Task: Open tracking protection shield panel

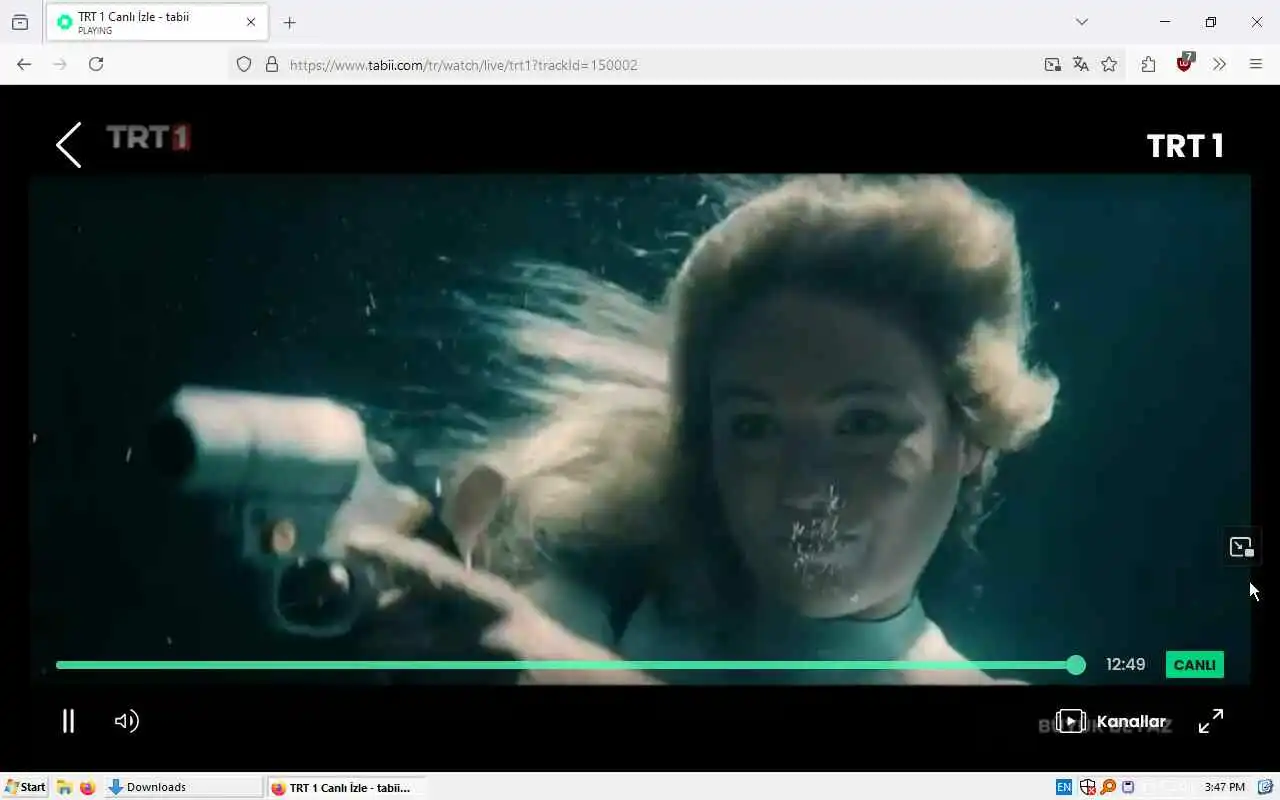Action: [244, 64]
